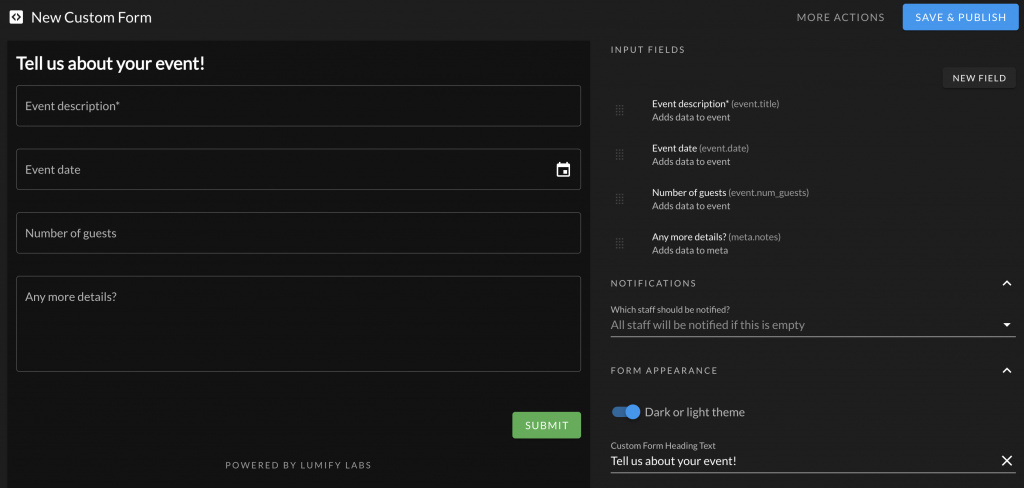Screen dimensions: 1024x488
Task: Add a New Field
Action: tap(979, 78)
